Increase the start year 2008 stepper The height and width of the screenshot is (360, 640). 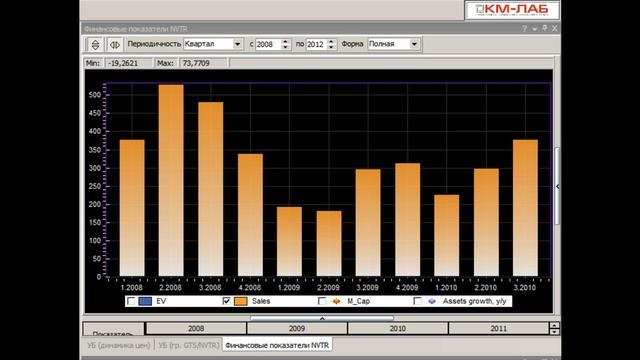tap(285, 41)
